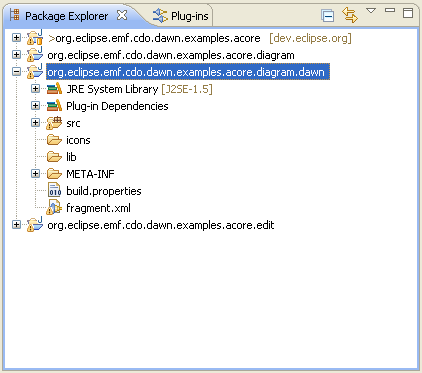Select the JRE System Library entry
Screen dimensions: 422x373
(x=112, y=89)
